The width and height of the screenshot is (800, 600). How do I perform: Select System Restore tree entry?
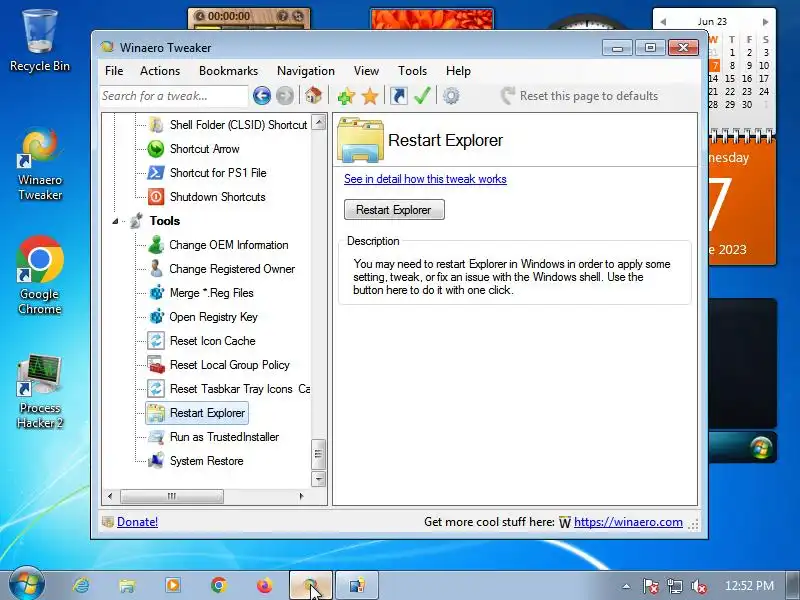point(206,461)
